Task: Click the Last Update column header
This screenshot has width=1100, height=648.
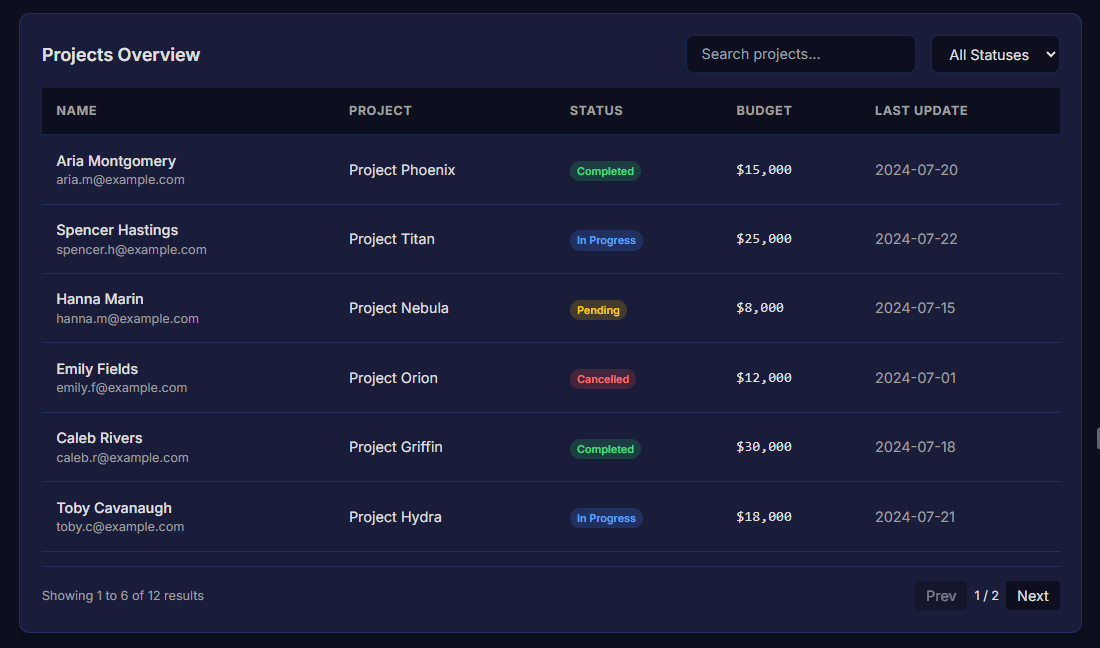Action: click(x=921, y=111)
